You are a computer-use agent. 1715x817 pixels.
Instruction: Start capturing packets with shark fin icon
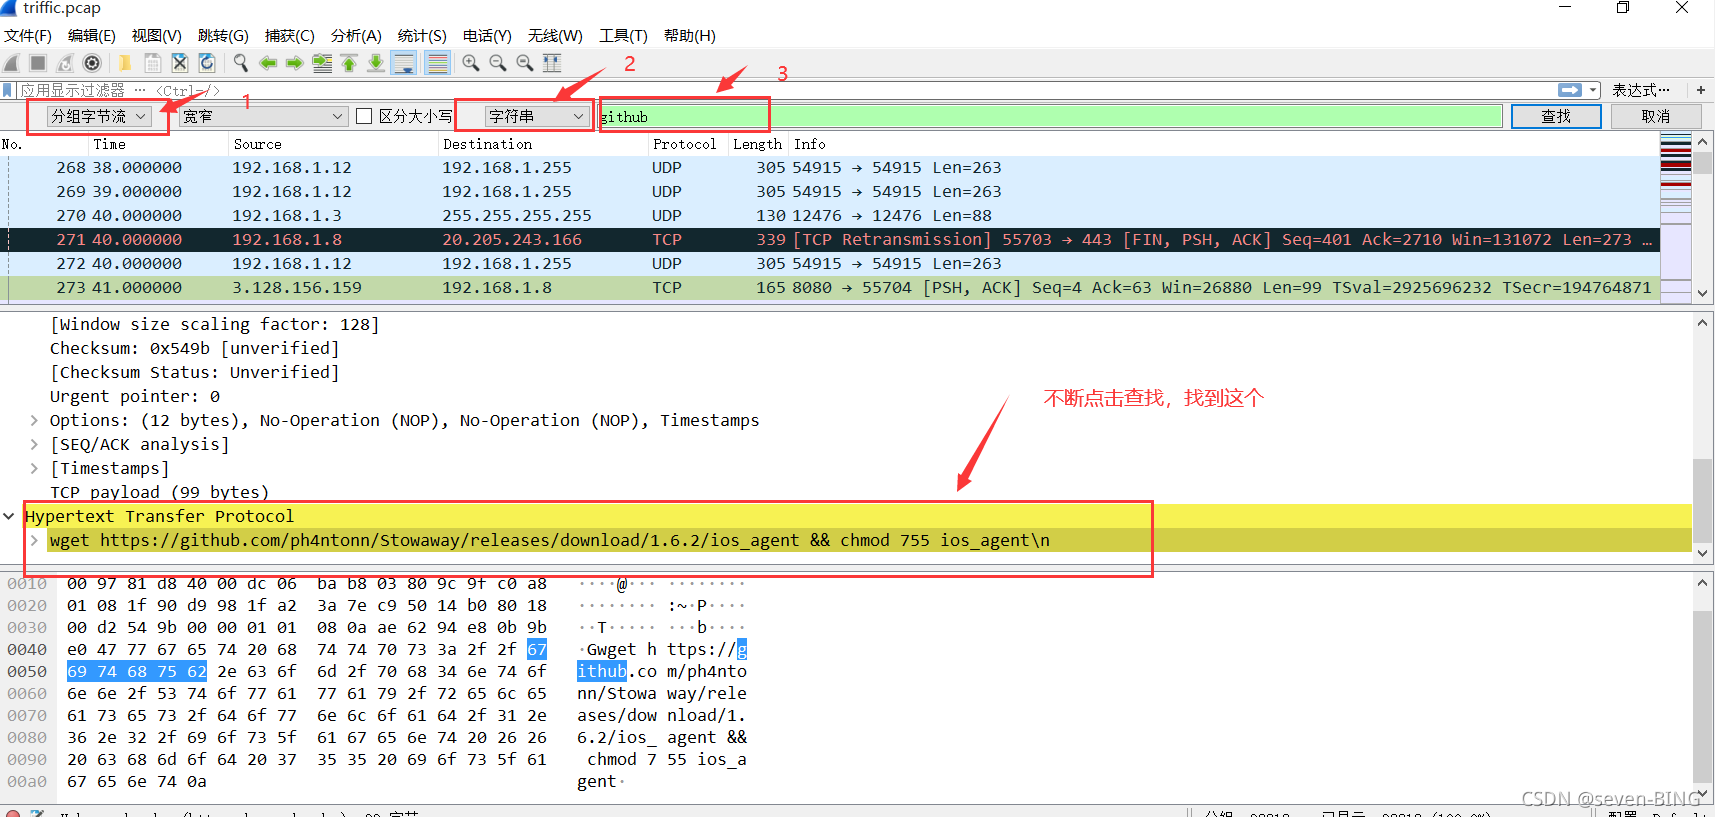(12, 63)
